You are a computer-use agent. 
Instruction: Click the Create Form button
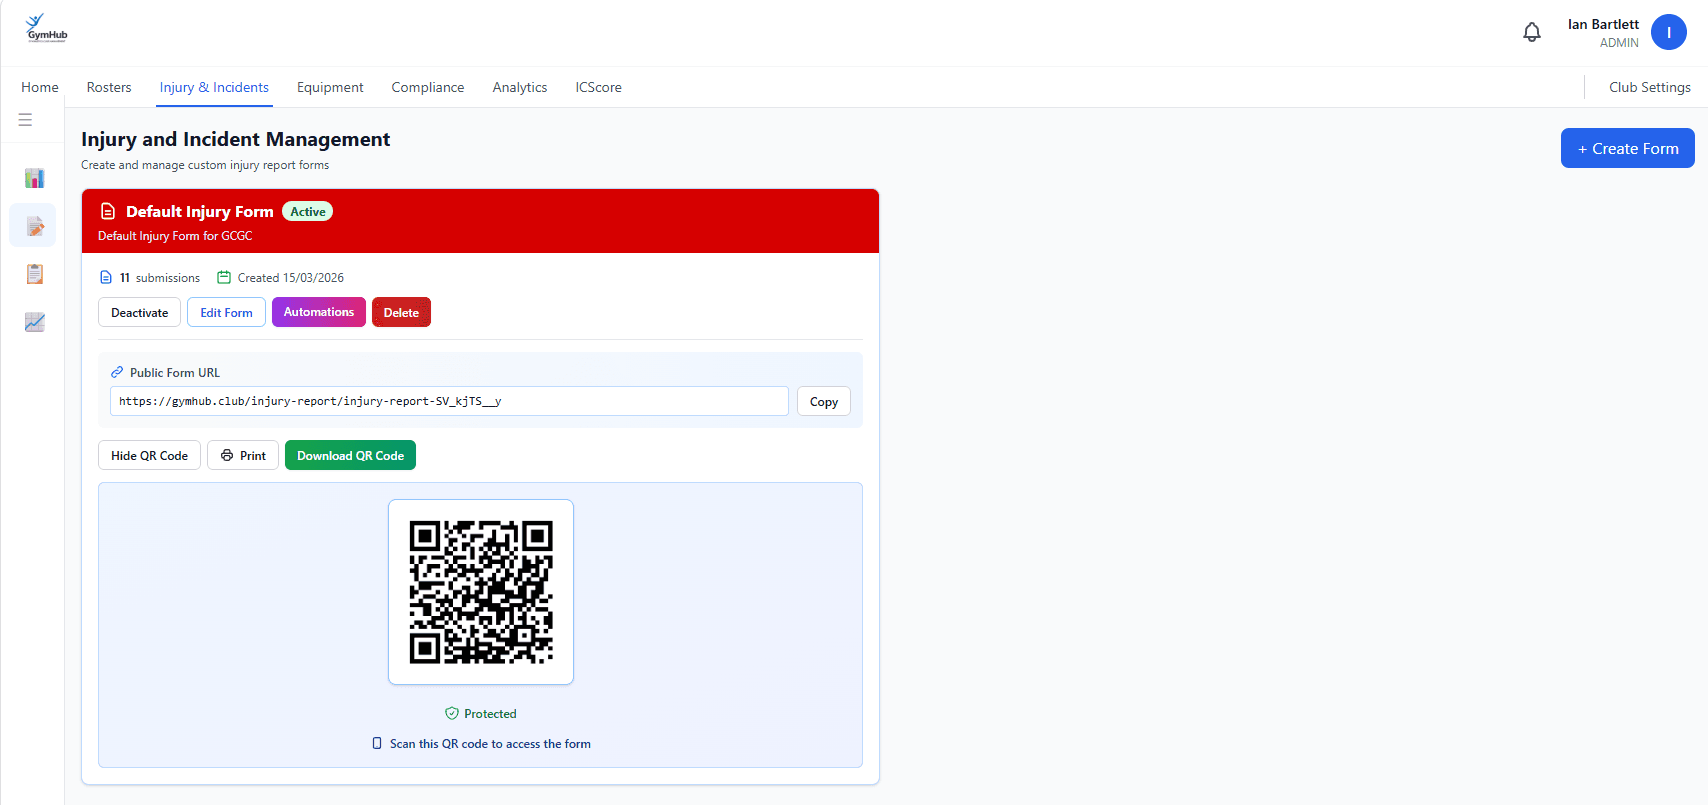click(x=1628, y=148)
